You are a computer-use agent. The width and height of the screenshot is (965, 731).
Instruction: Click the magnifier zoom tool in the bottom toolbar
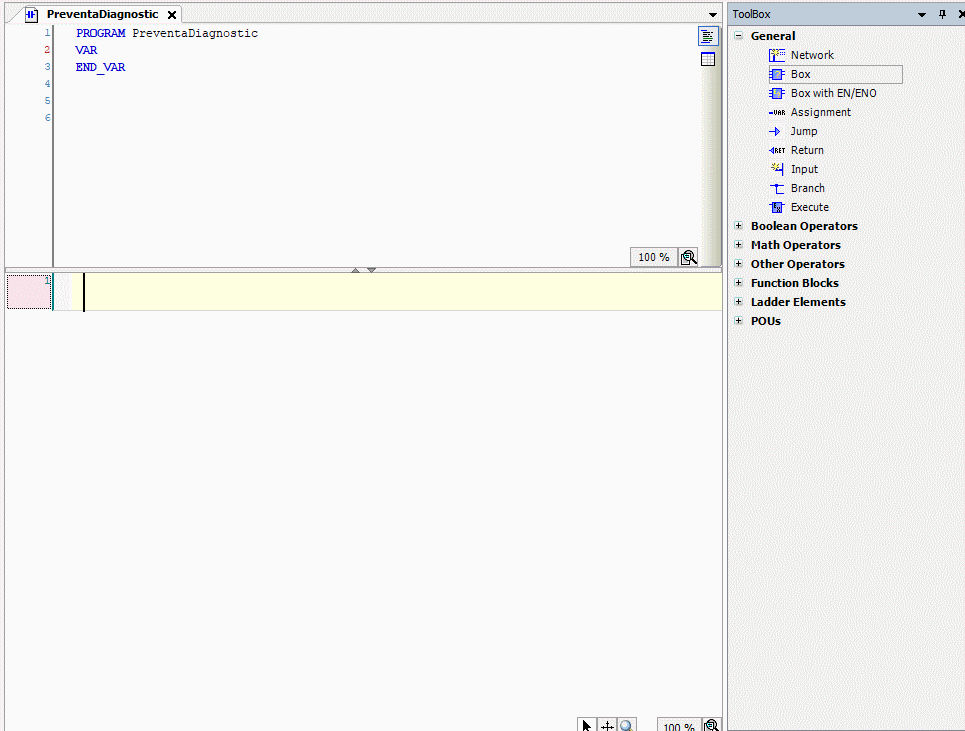click(x=626, y=726)
